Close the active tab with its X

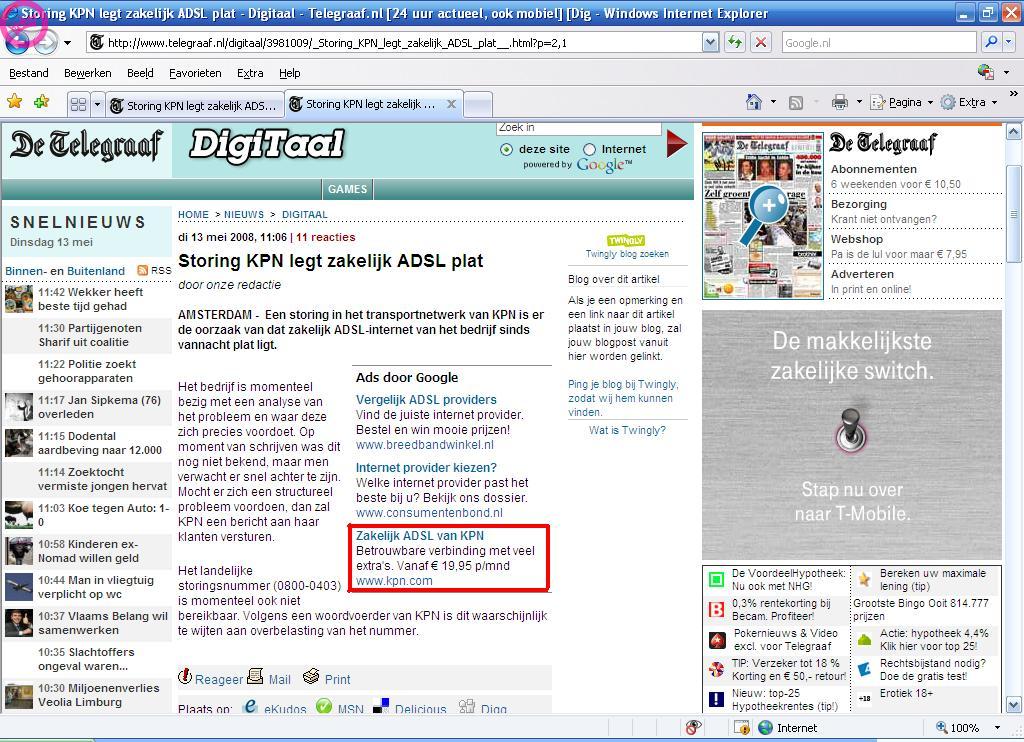pyautogui.click(x=451, y=104)
